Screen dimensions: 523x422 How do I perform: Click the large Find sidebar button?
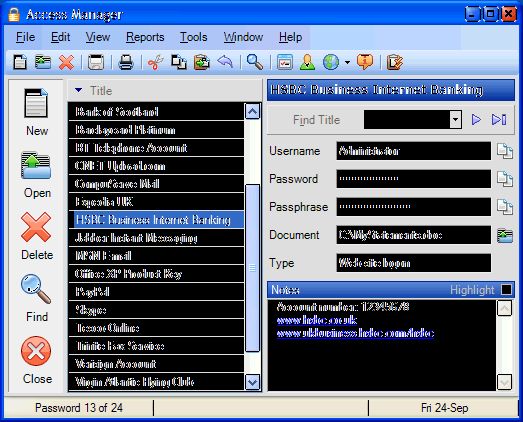(37, 298)
